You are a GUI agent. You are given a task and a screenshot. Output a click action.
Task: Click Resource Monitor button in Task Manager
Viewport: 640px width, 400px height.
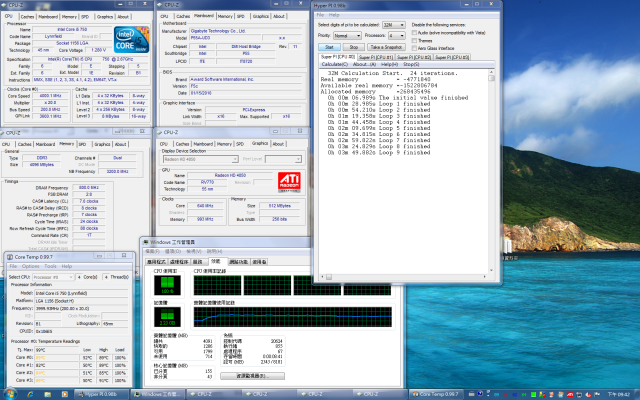point(252,376)
